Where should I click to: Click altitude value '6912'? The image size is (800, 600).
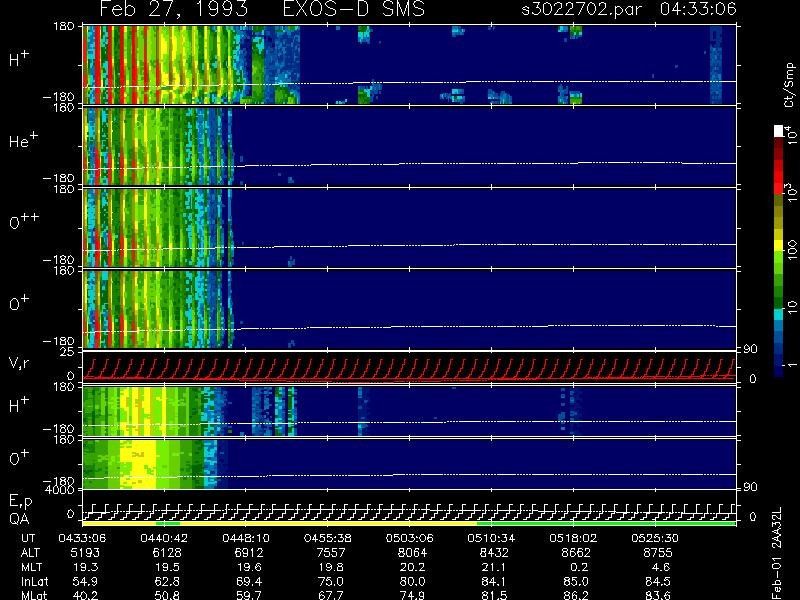(x=249, y=553)
